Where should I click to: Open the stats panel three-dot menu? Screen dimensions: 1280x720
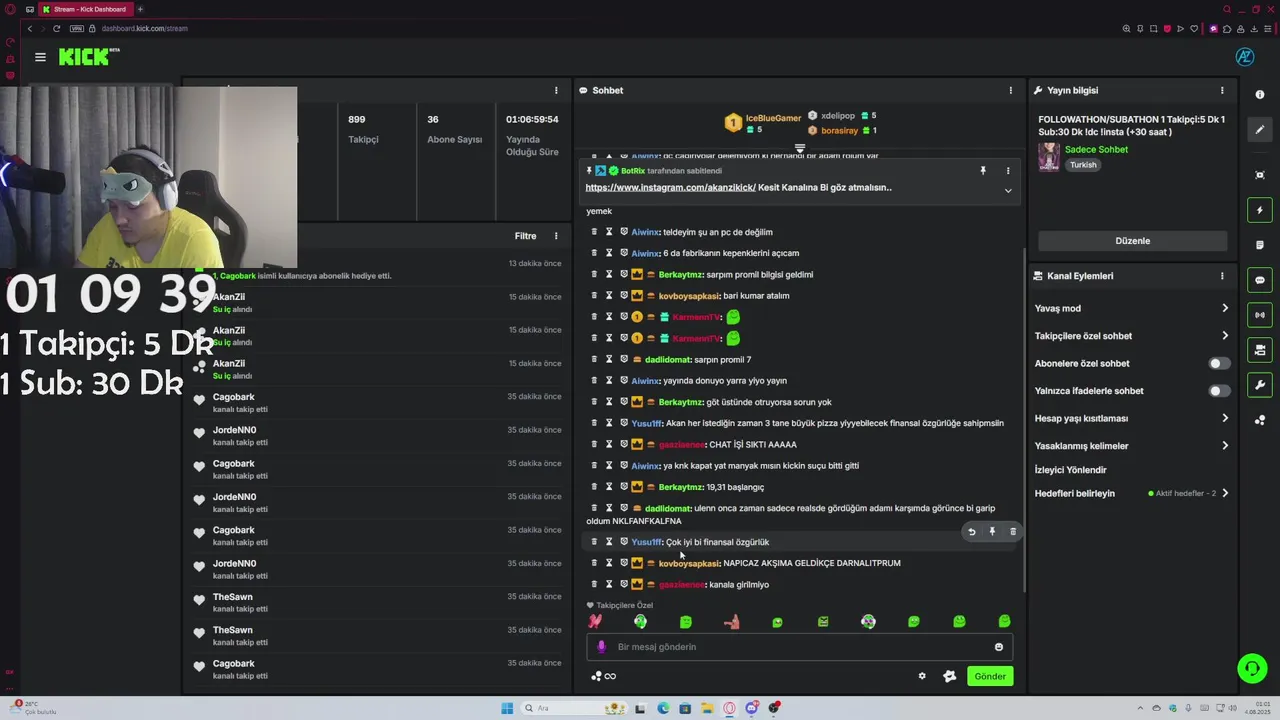tap(556, 90)
